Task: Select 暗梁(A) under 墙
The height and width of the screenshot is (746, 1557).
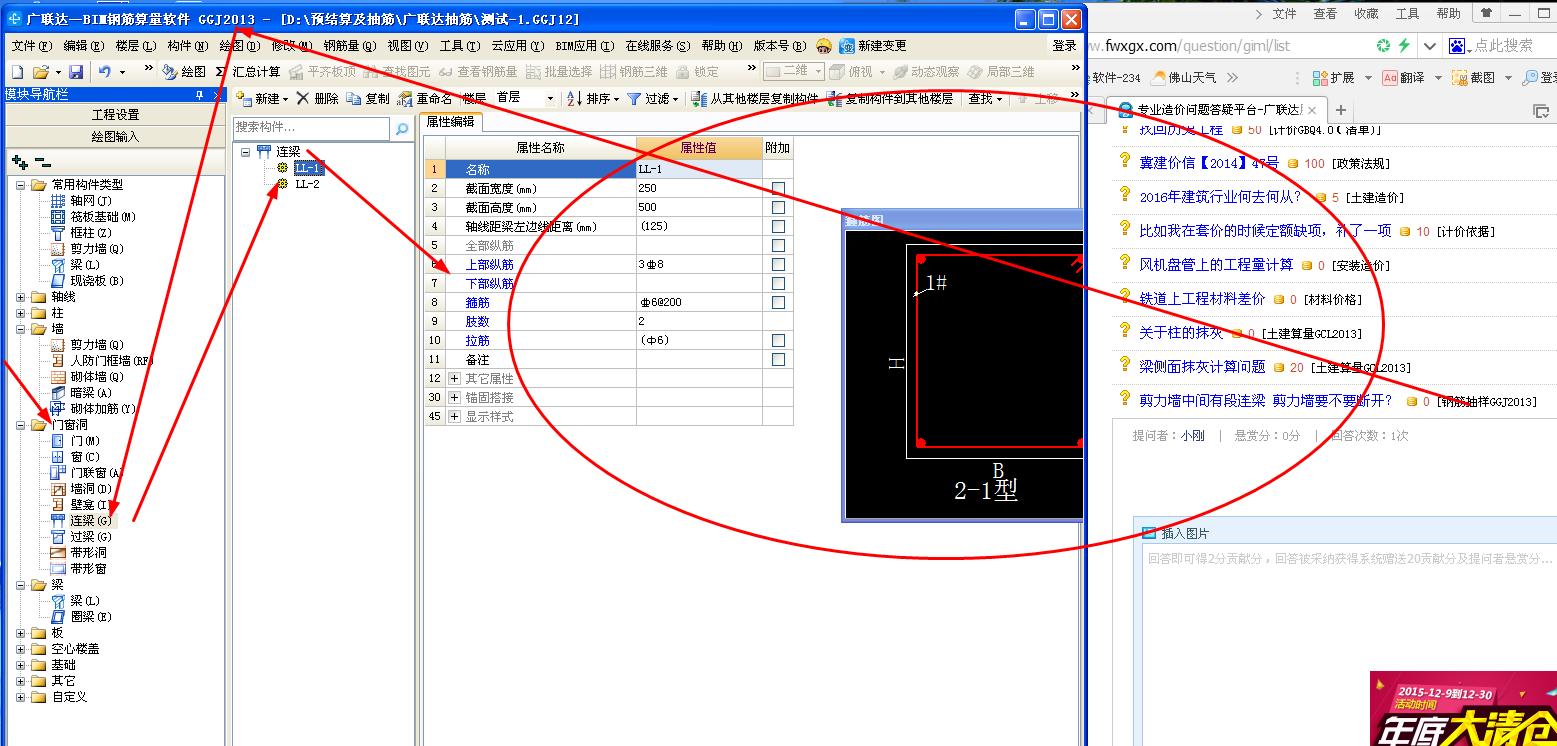Action: click(x=81, y=393)
